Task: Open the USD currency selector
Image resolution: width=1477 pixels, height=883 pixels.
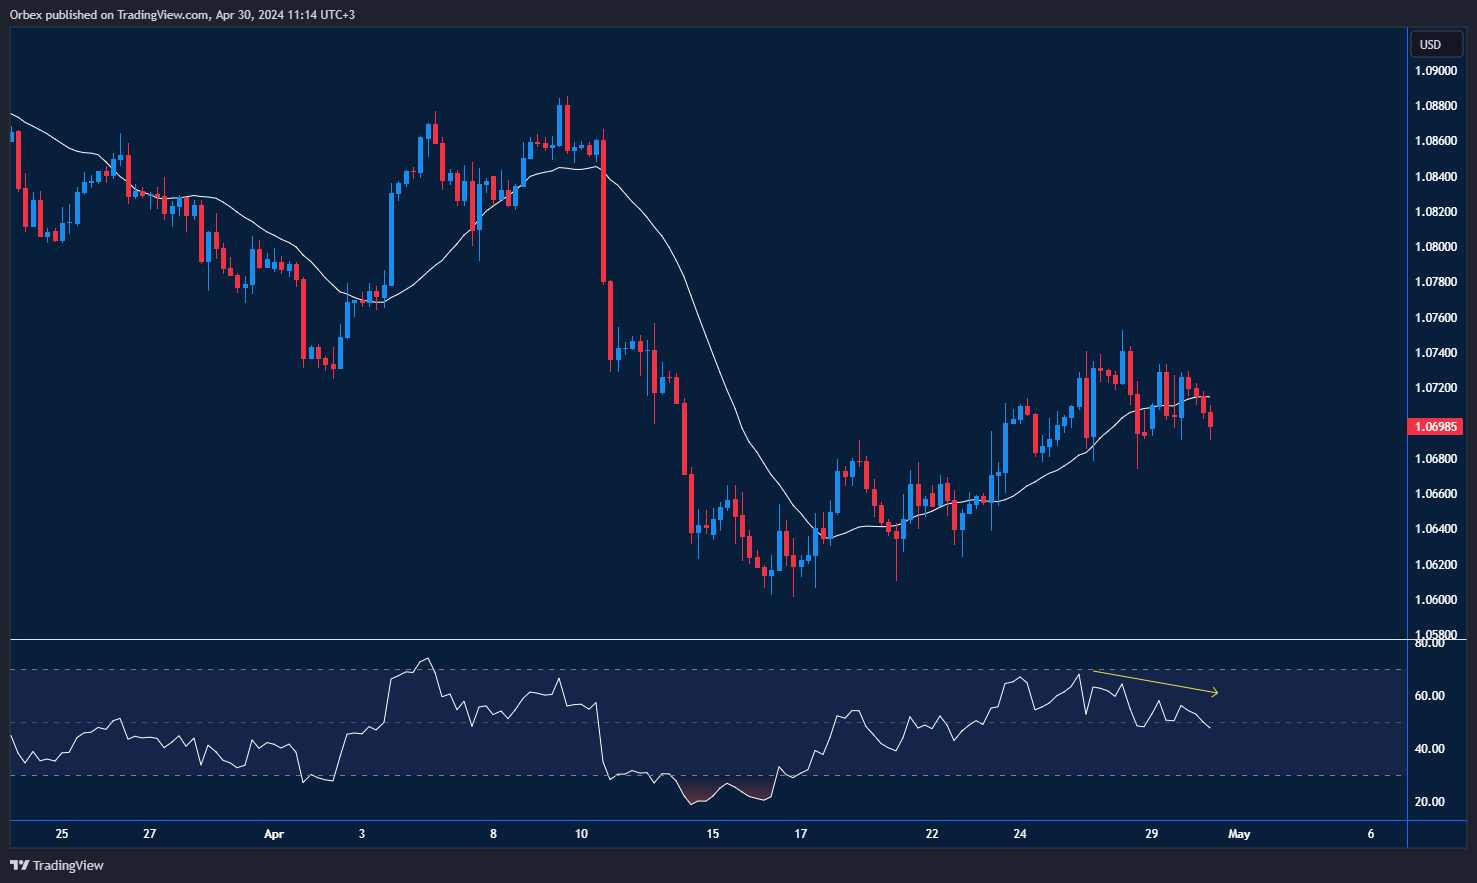Action: [1431, 44]
